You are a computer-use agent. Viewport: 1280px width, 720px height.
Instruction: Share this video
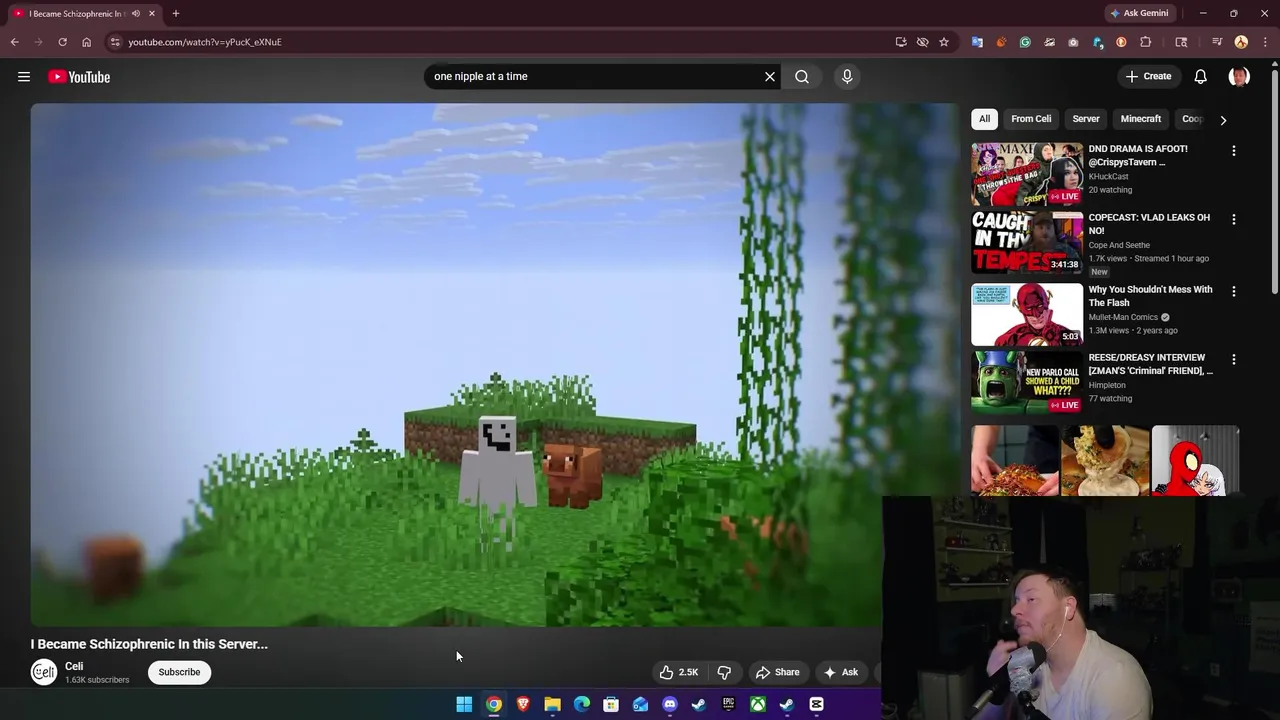[777, 672]
